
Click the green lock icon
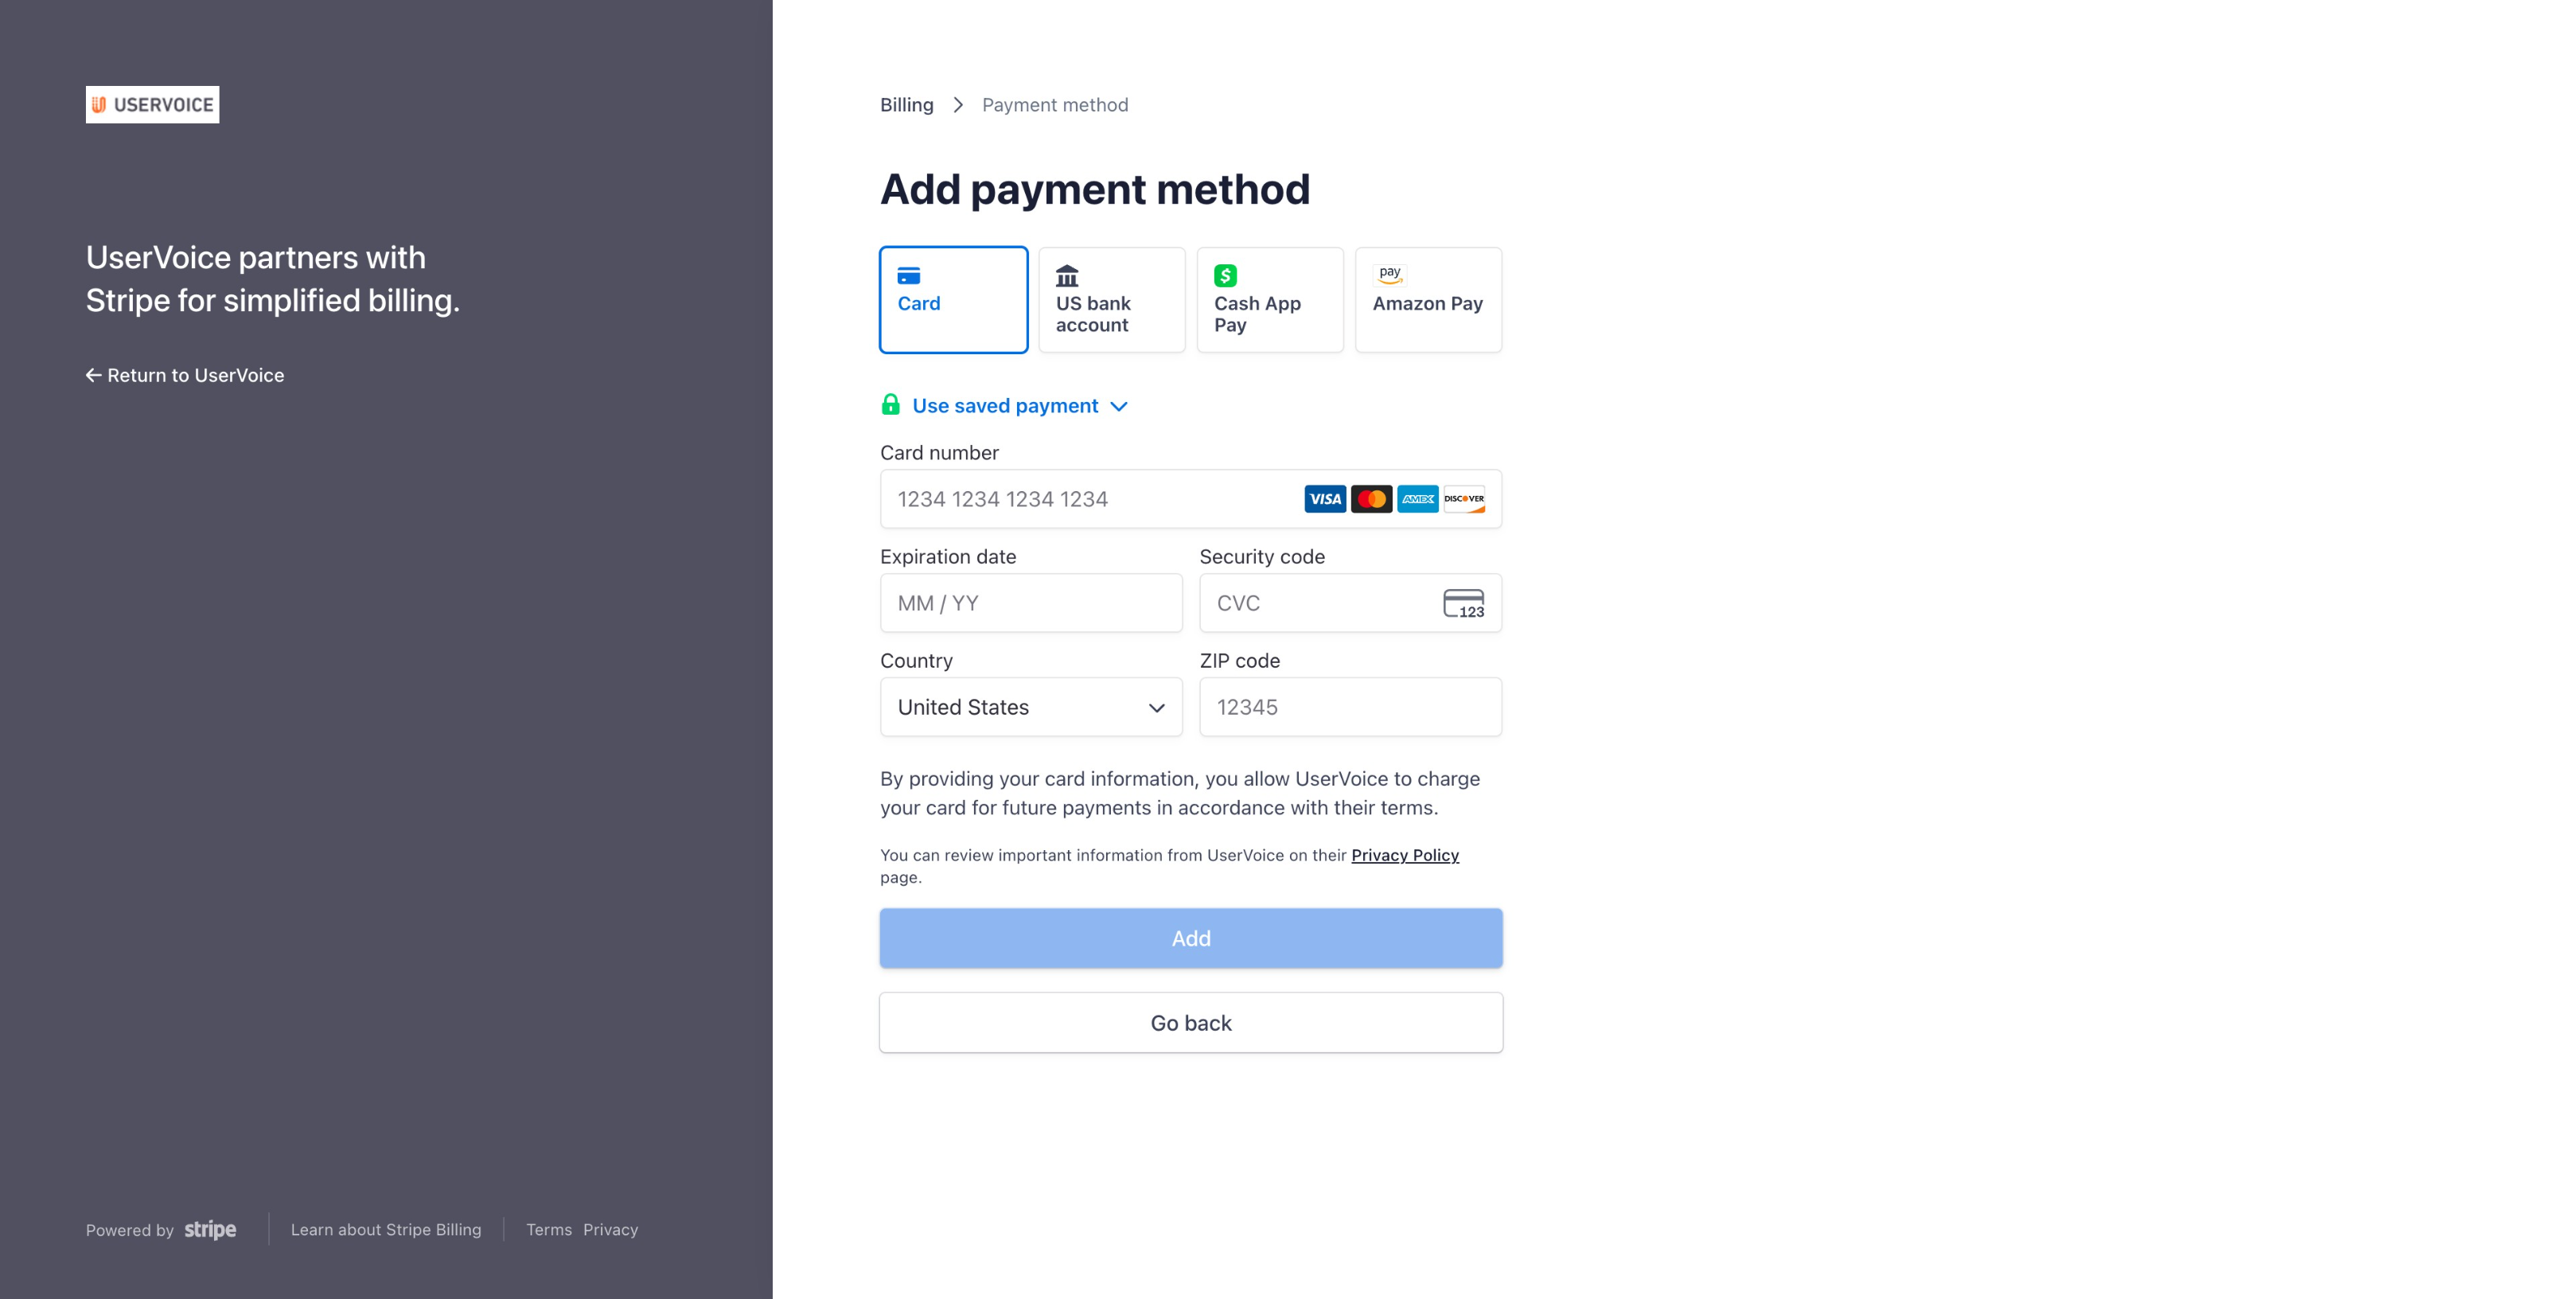pos(890,405)
